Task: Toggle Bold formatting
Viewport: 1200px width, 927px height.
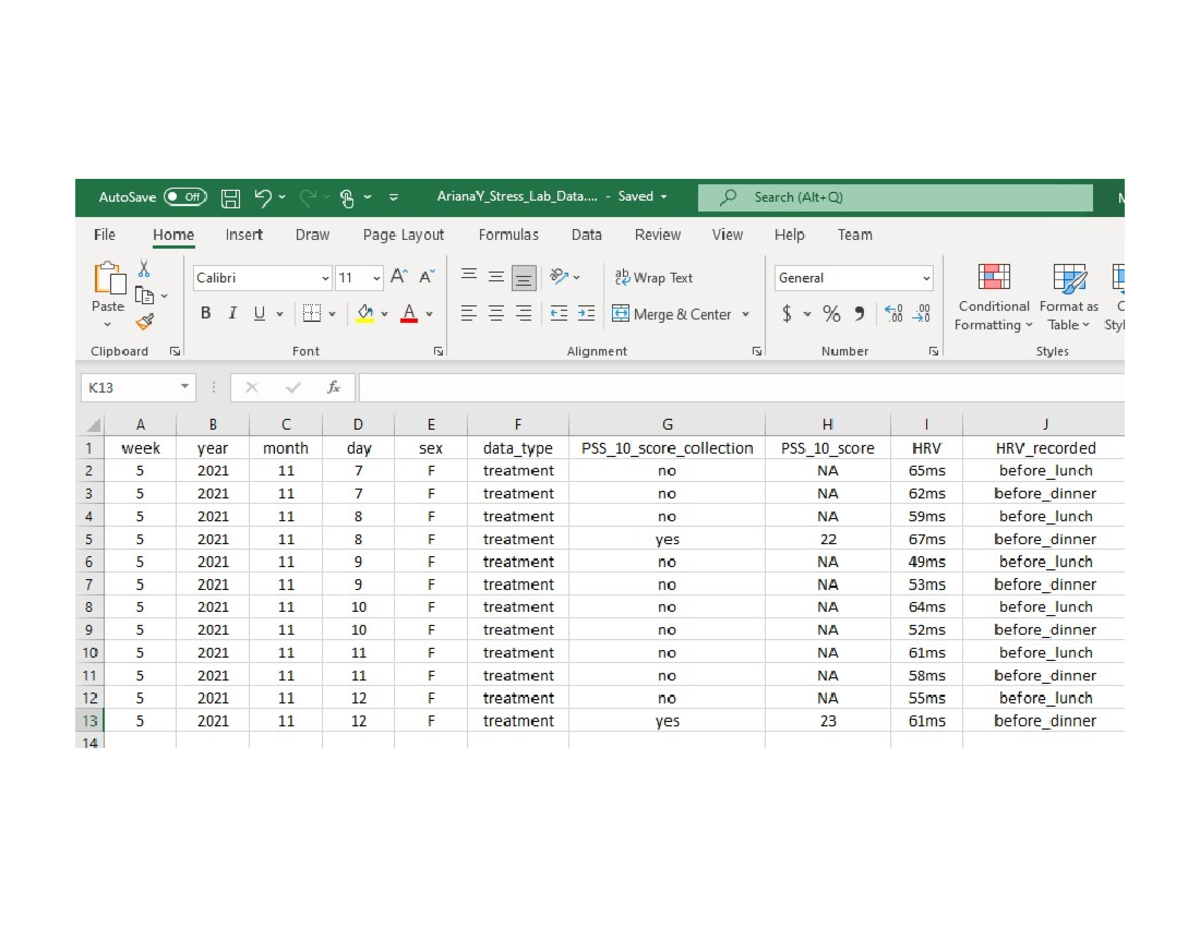Action: [205, 314]
